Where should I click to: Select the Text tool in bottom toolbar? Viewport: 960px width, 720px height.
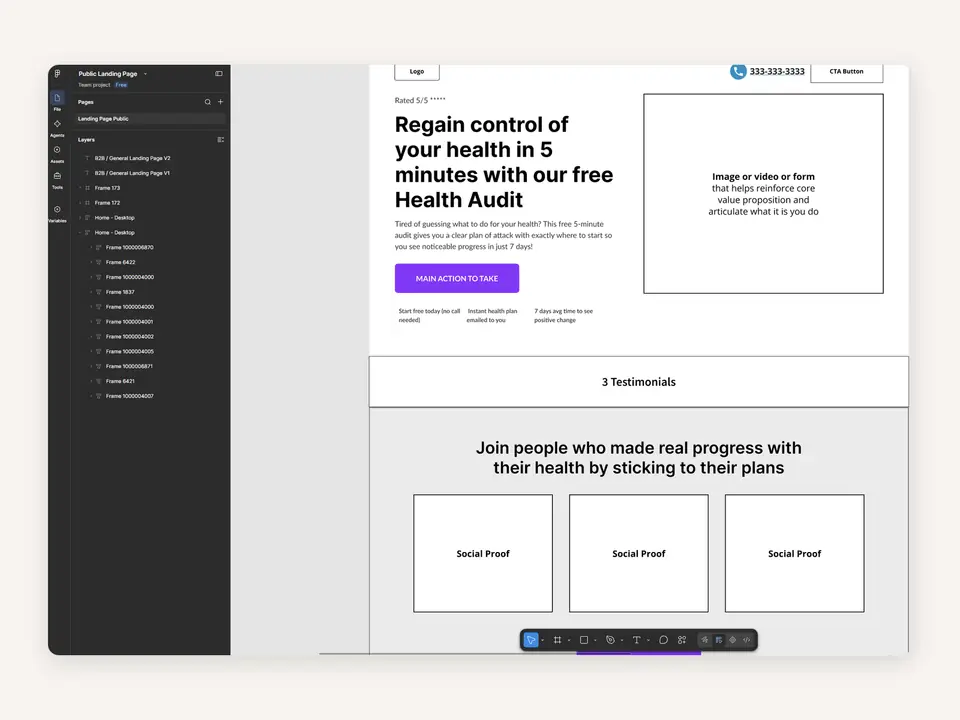637,640
